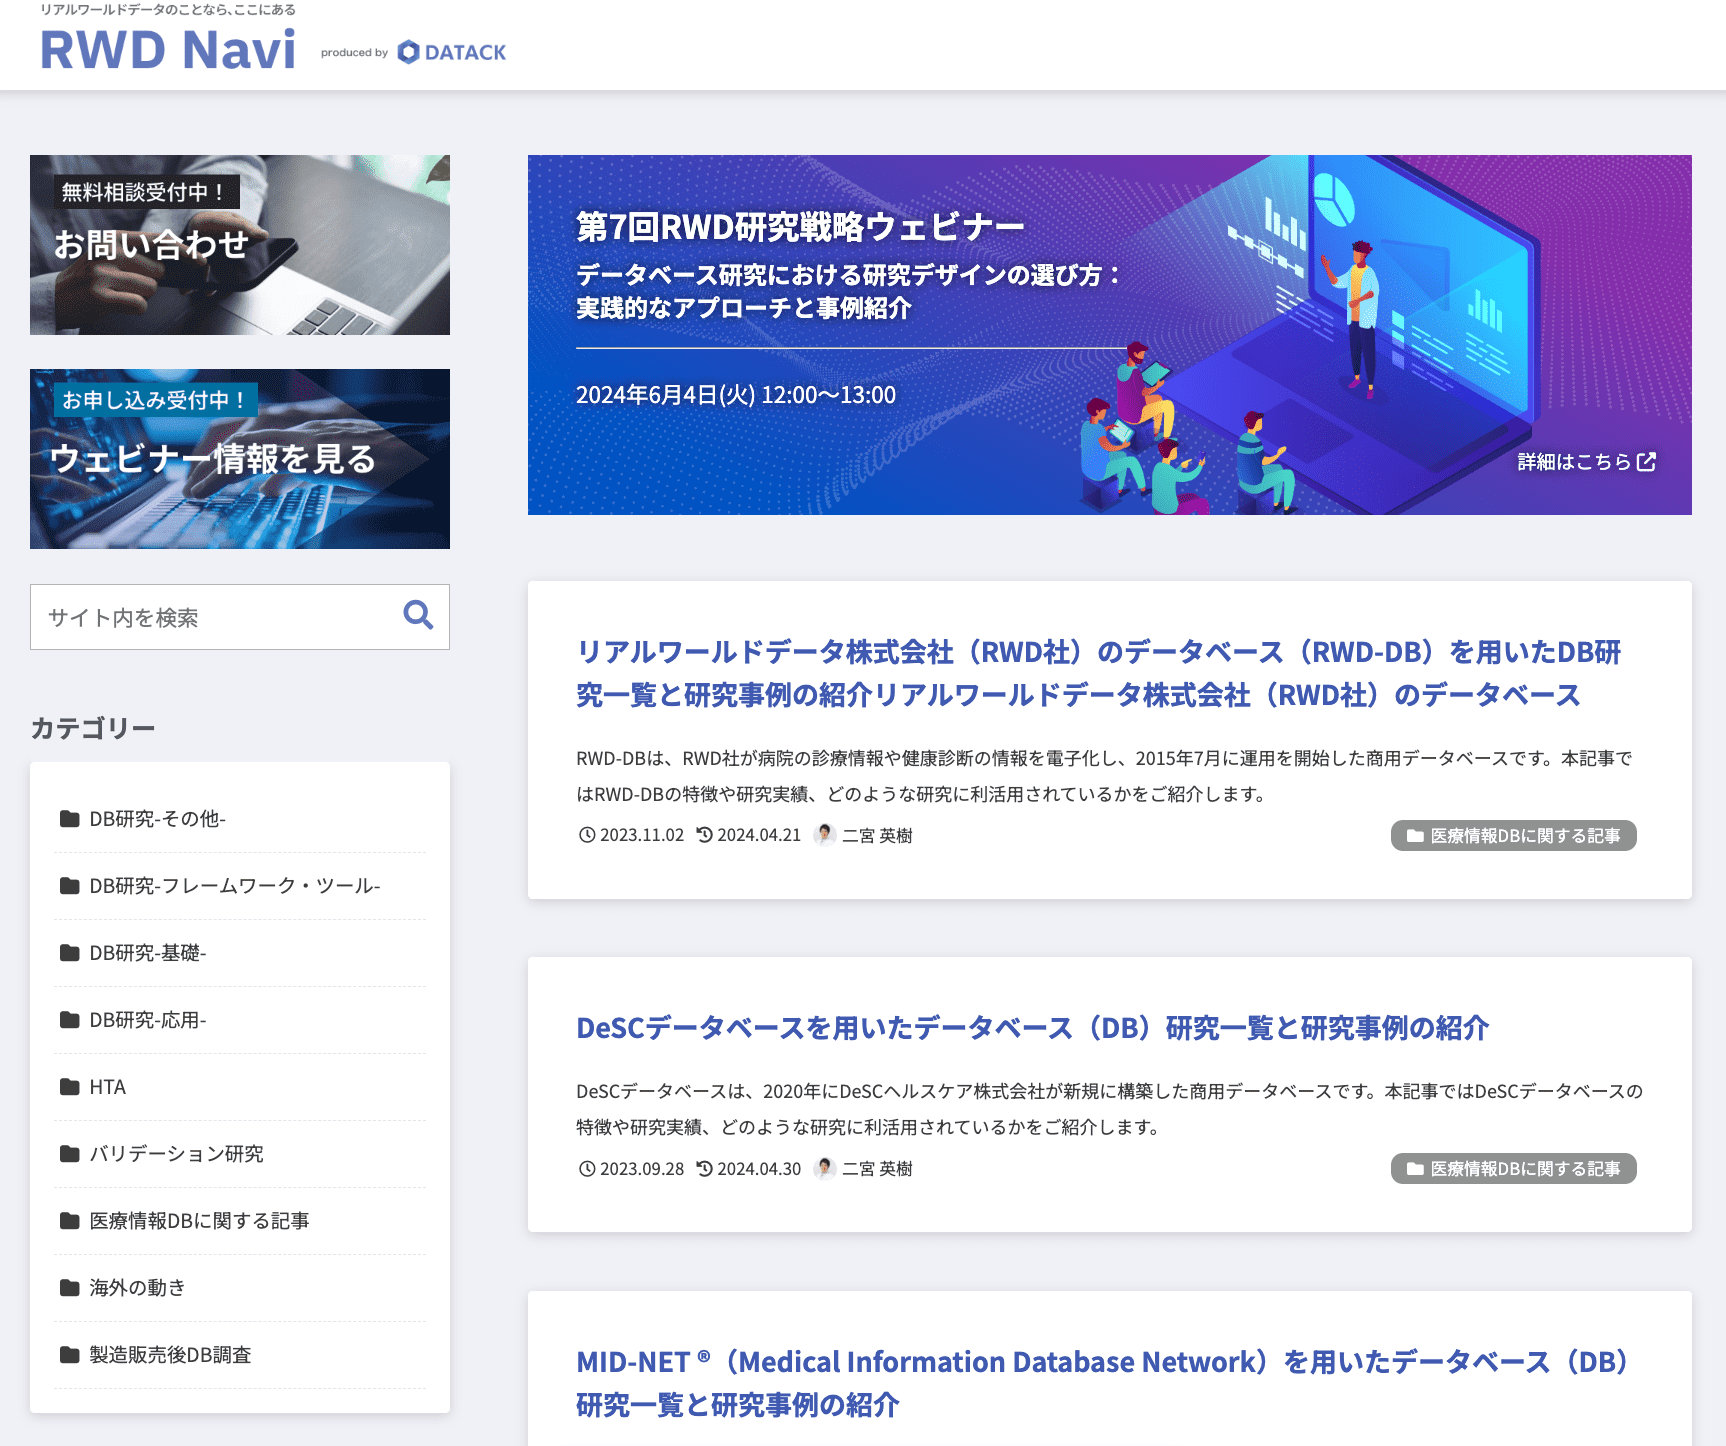Open the お問い合わせ banner

(x=240, y=245)
